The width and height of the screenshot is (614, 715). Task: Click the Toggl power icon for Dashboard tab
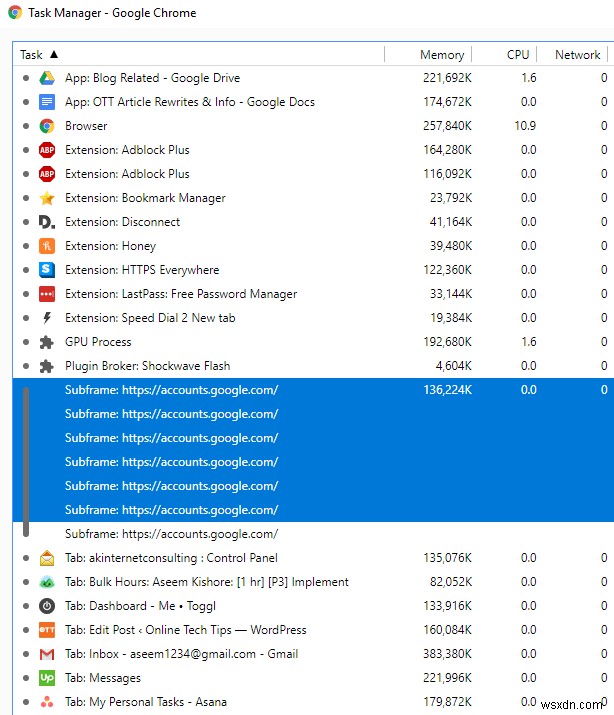coord(47,606)
